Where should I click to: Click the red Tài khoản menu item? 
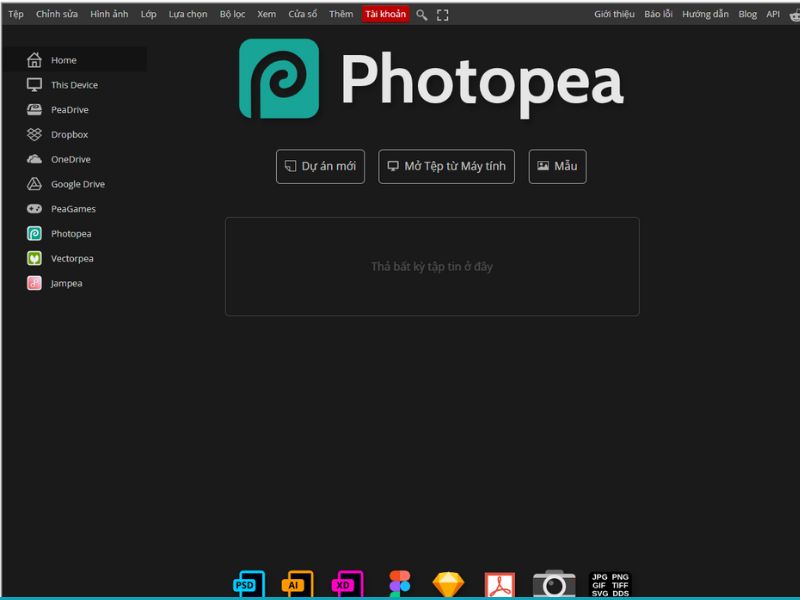click(385, 14)
